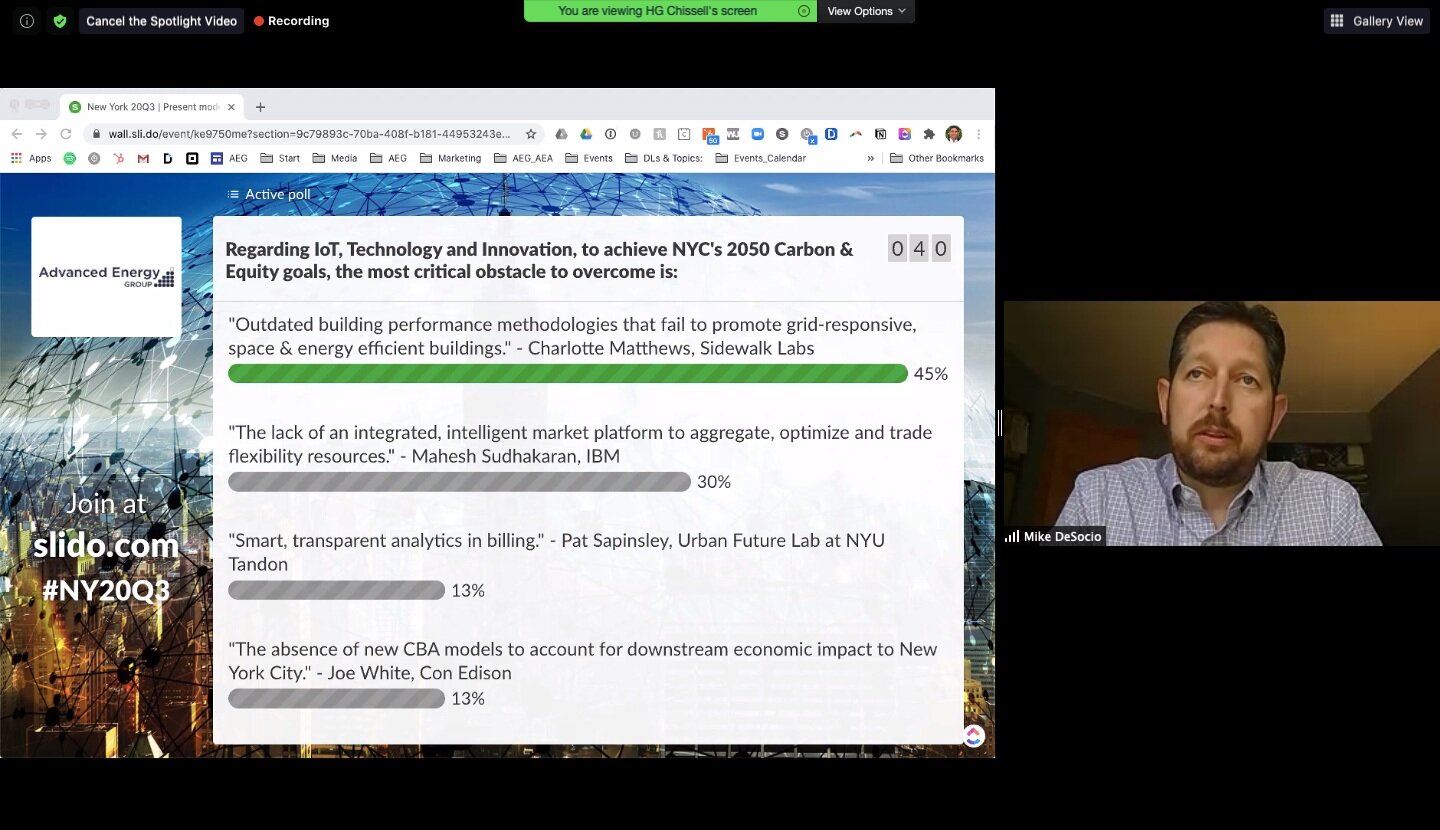
Task: Expand the DLs & Topics folder
Action: pyautogui.click(x=664, y=158)
